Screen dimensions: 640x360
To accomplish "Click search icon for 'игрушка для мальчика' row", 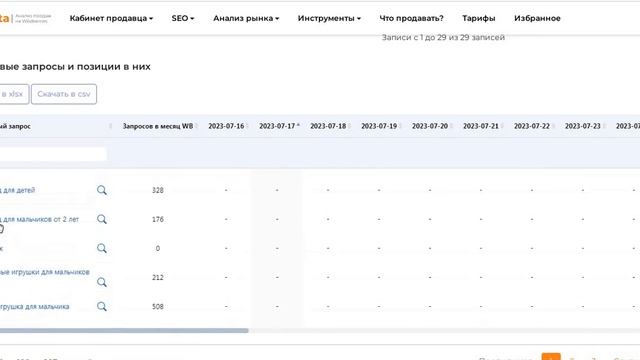I will click(x=102, y=307).
